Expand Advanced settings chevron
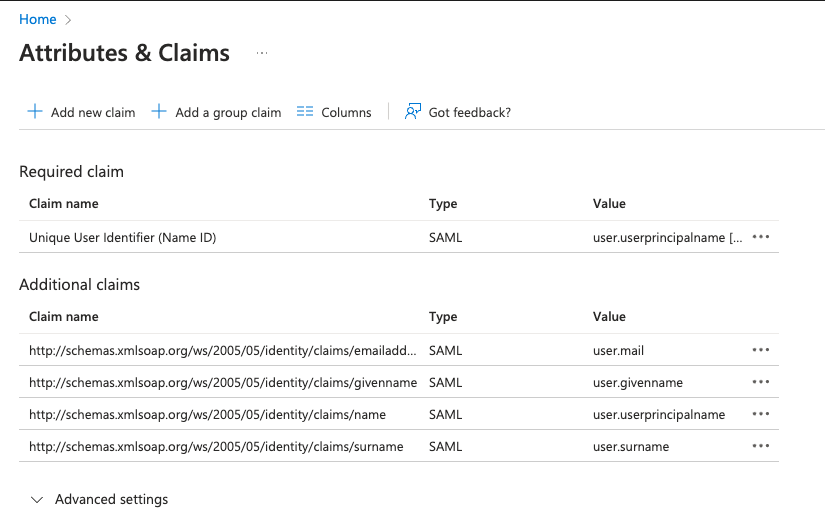This screenshot has width=825, height=530. click(37, 499)
